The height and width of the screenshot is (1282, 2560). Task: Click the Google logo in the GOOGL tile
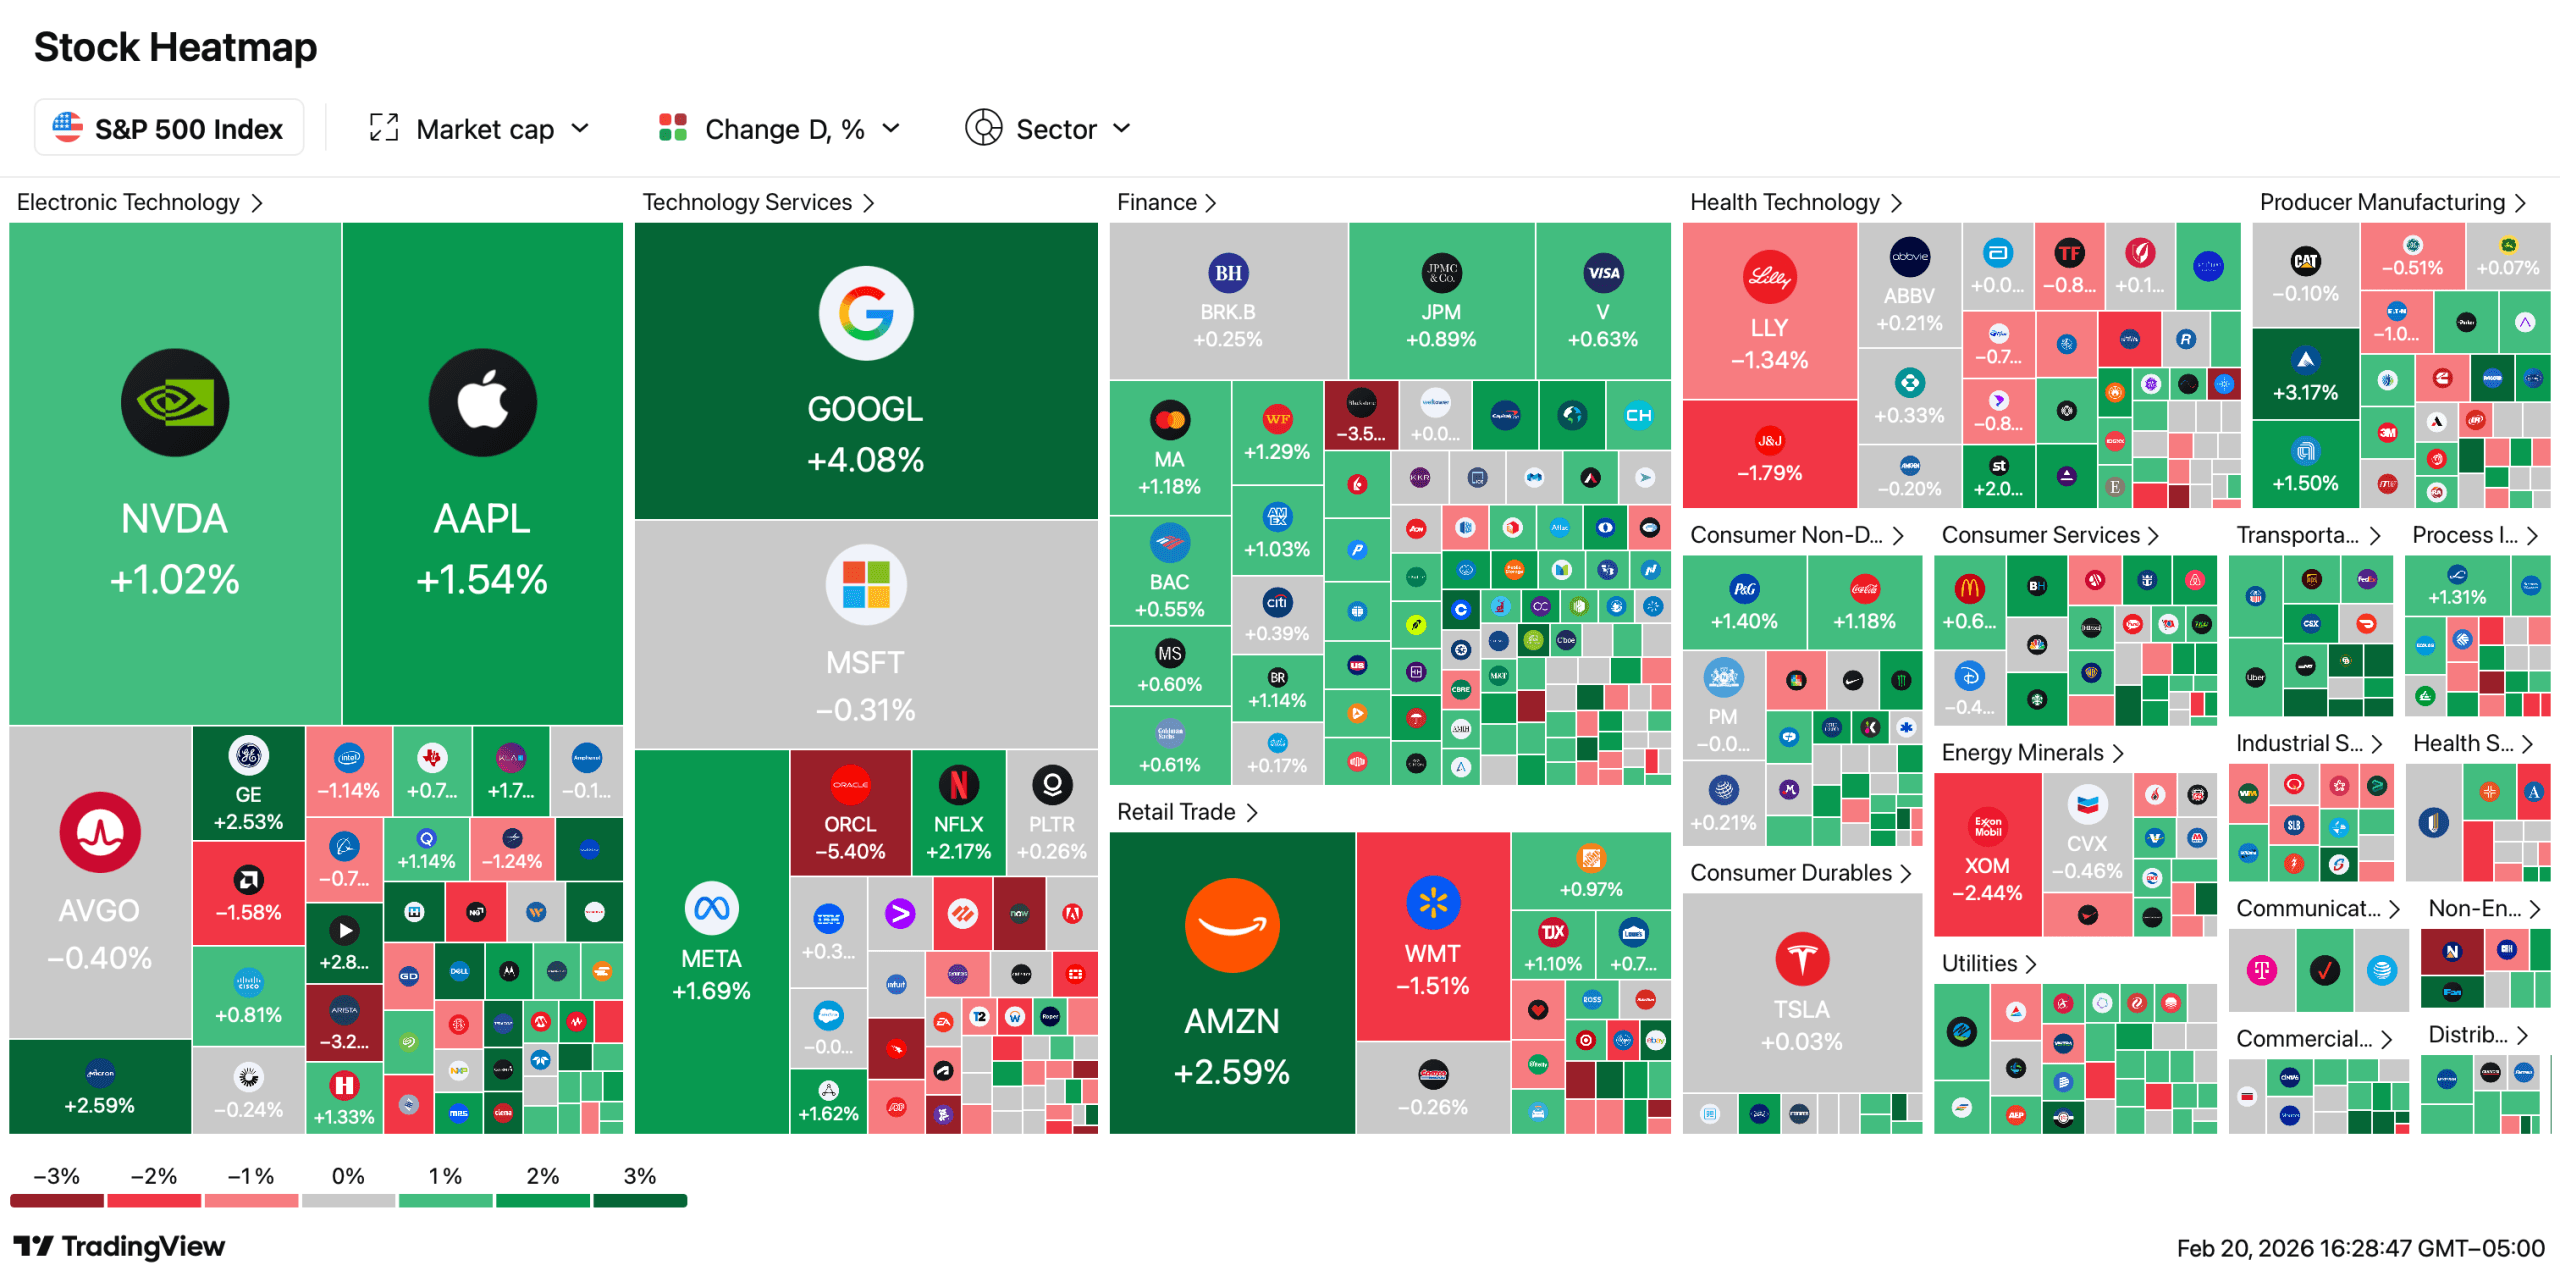coord(865,313)
